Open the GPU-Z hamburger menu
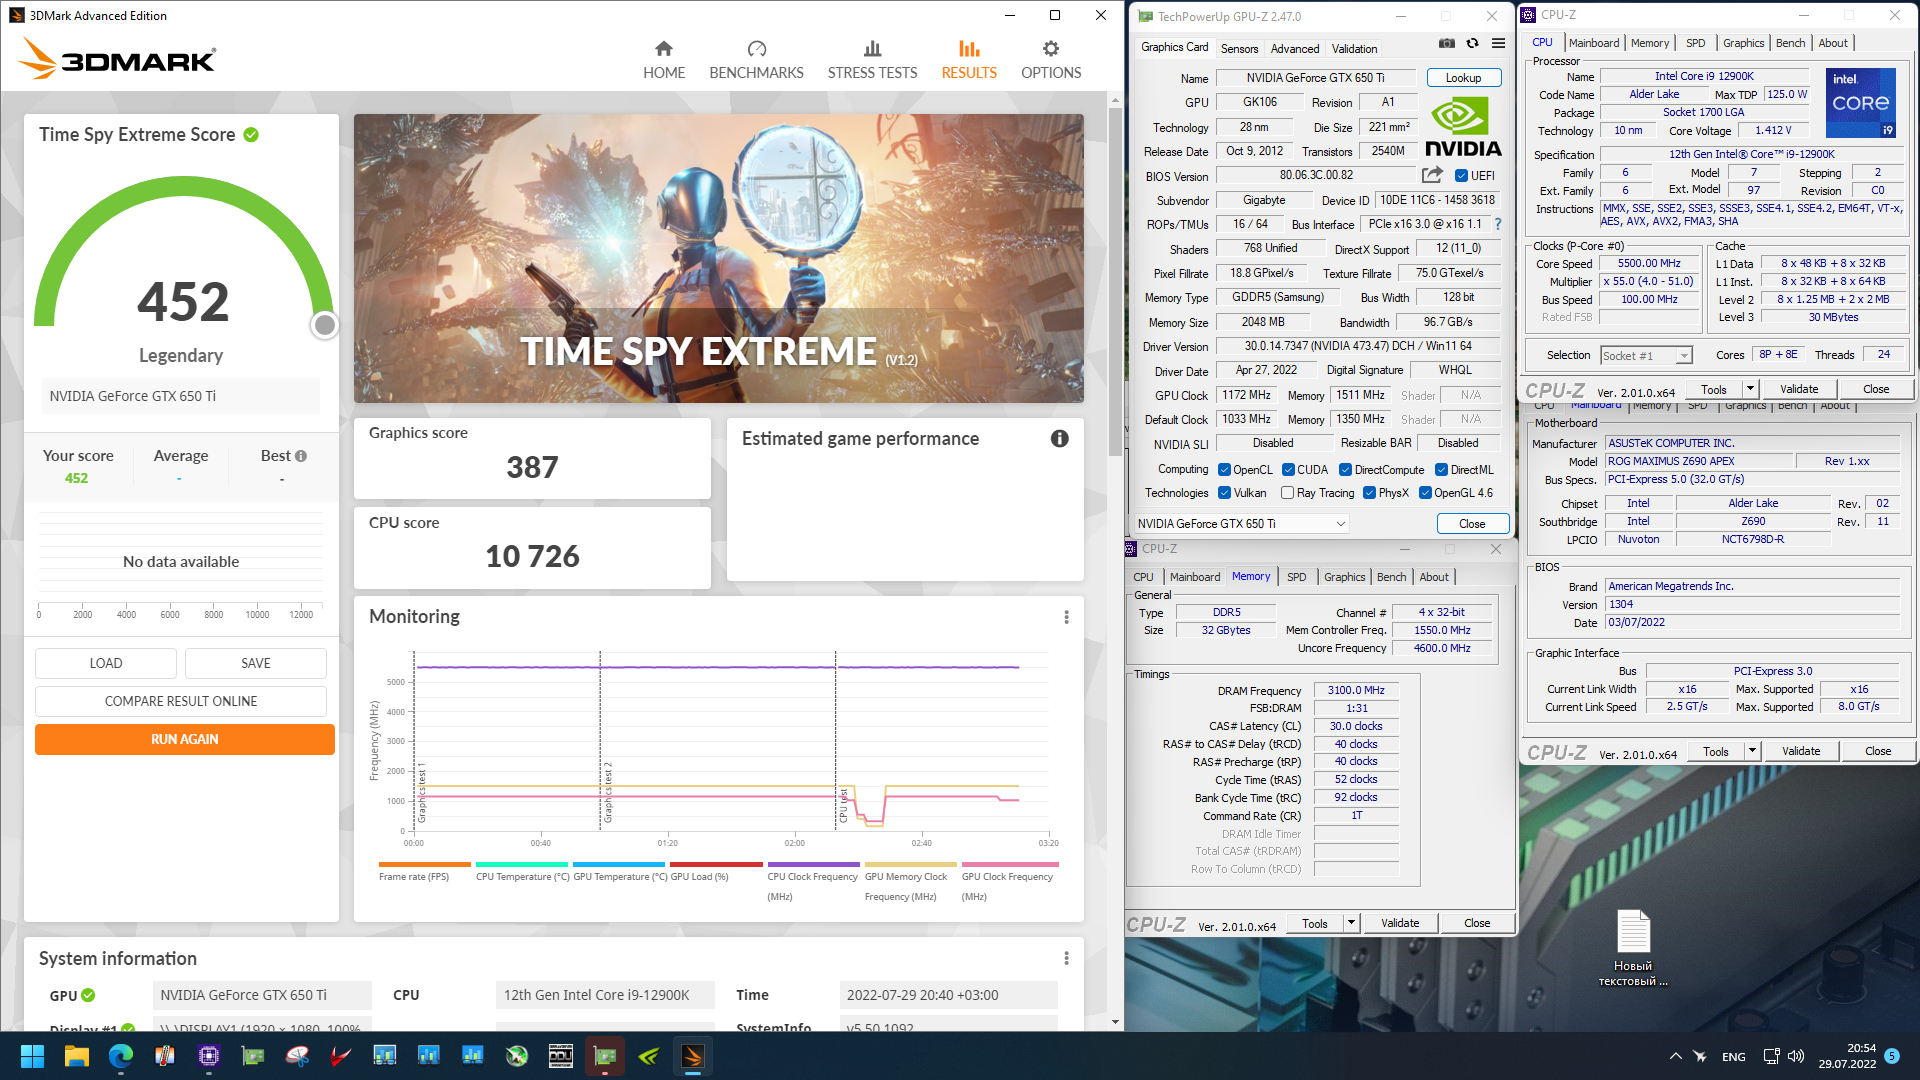This screenshot has width=1920, height=1080. (x=1498, y=44)
